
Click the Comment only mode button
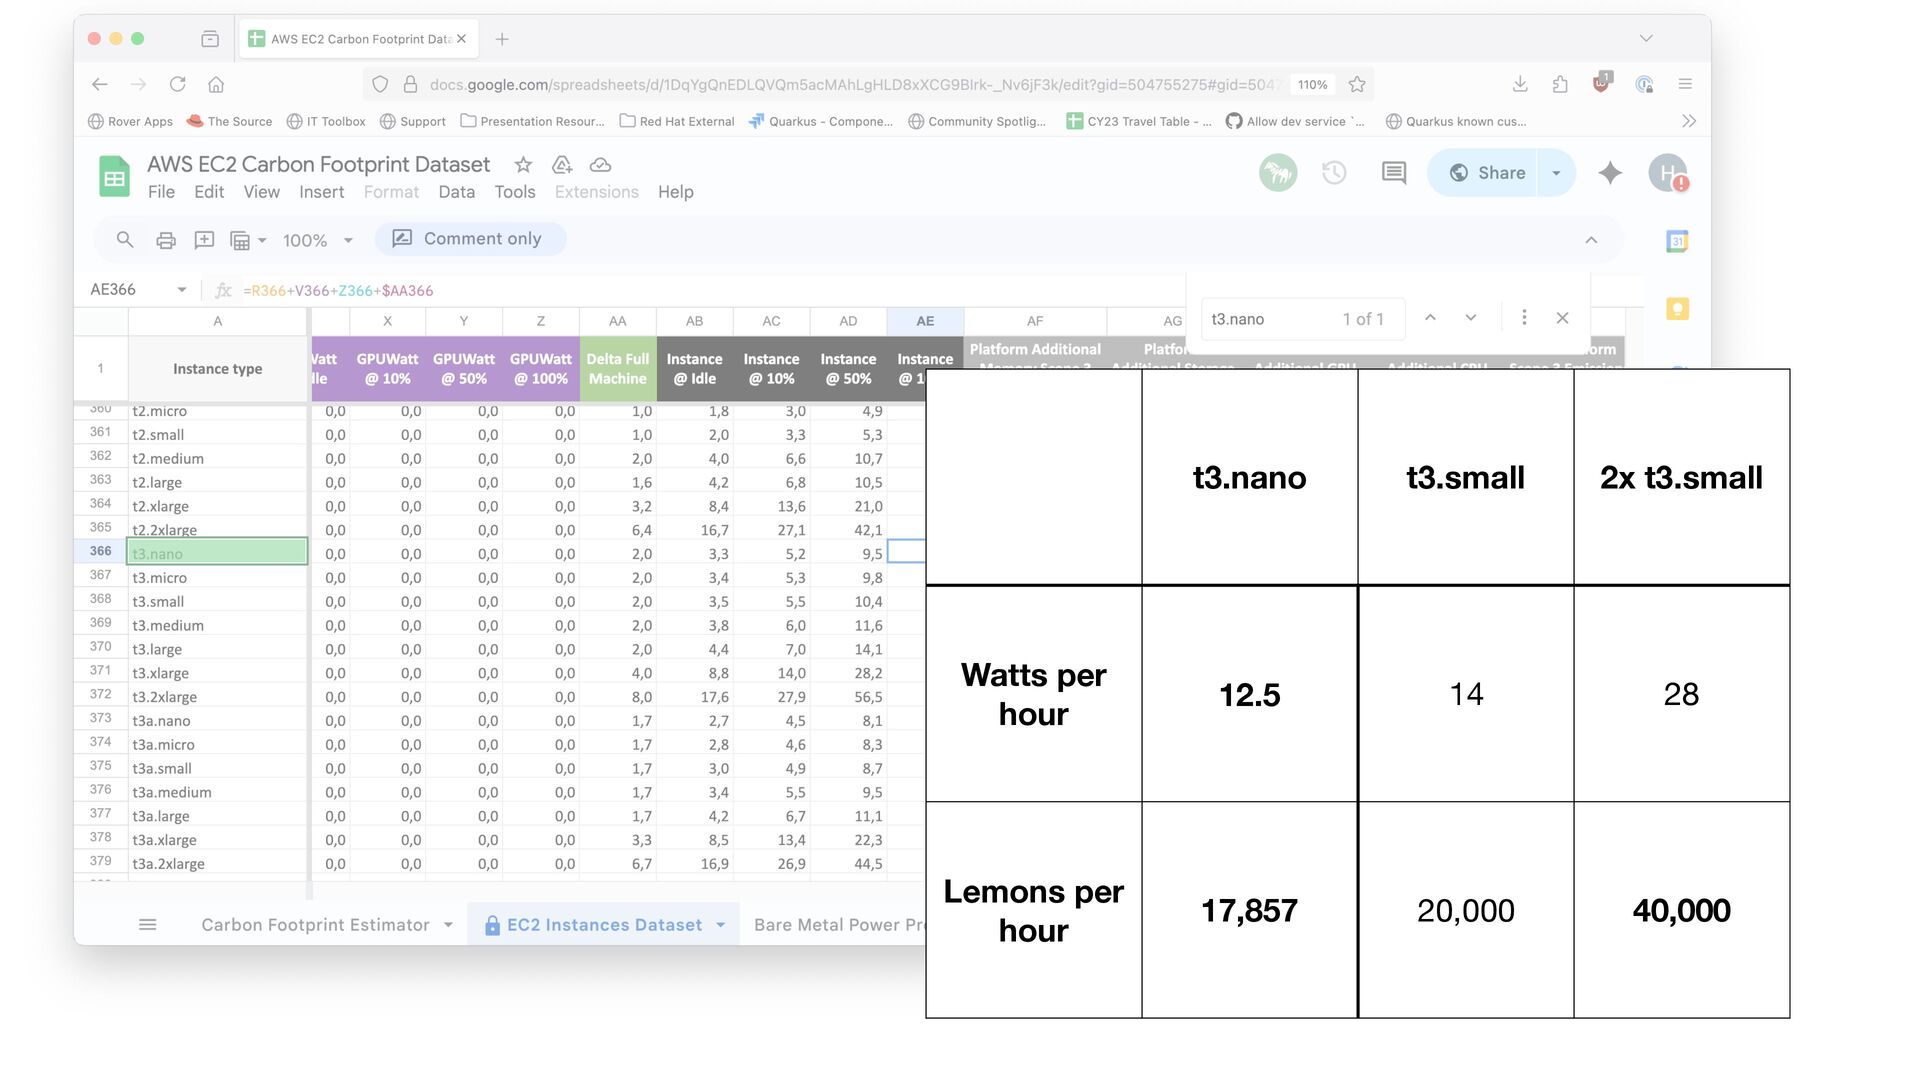point(470,239)
